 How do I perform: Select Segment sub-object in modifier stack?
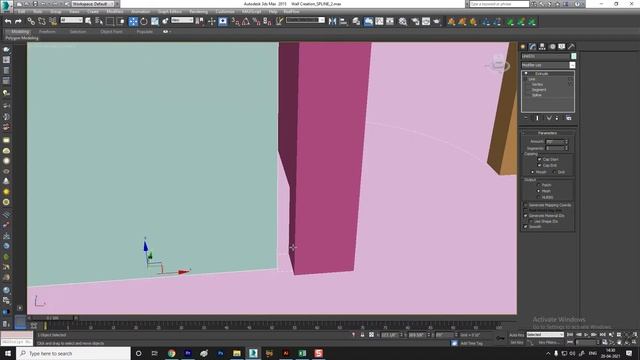(x=539, y=90)
